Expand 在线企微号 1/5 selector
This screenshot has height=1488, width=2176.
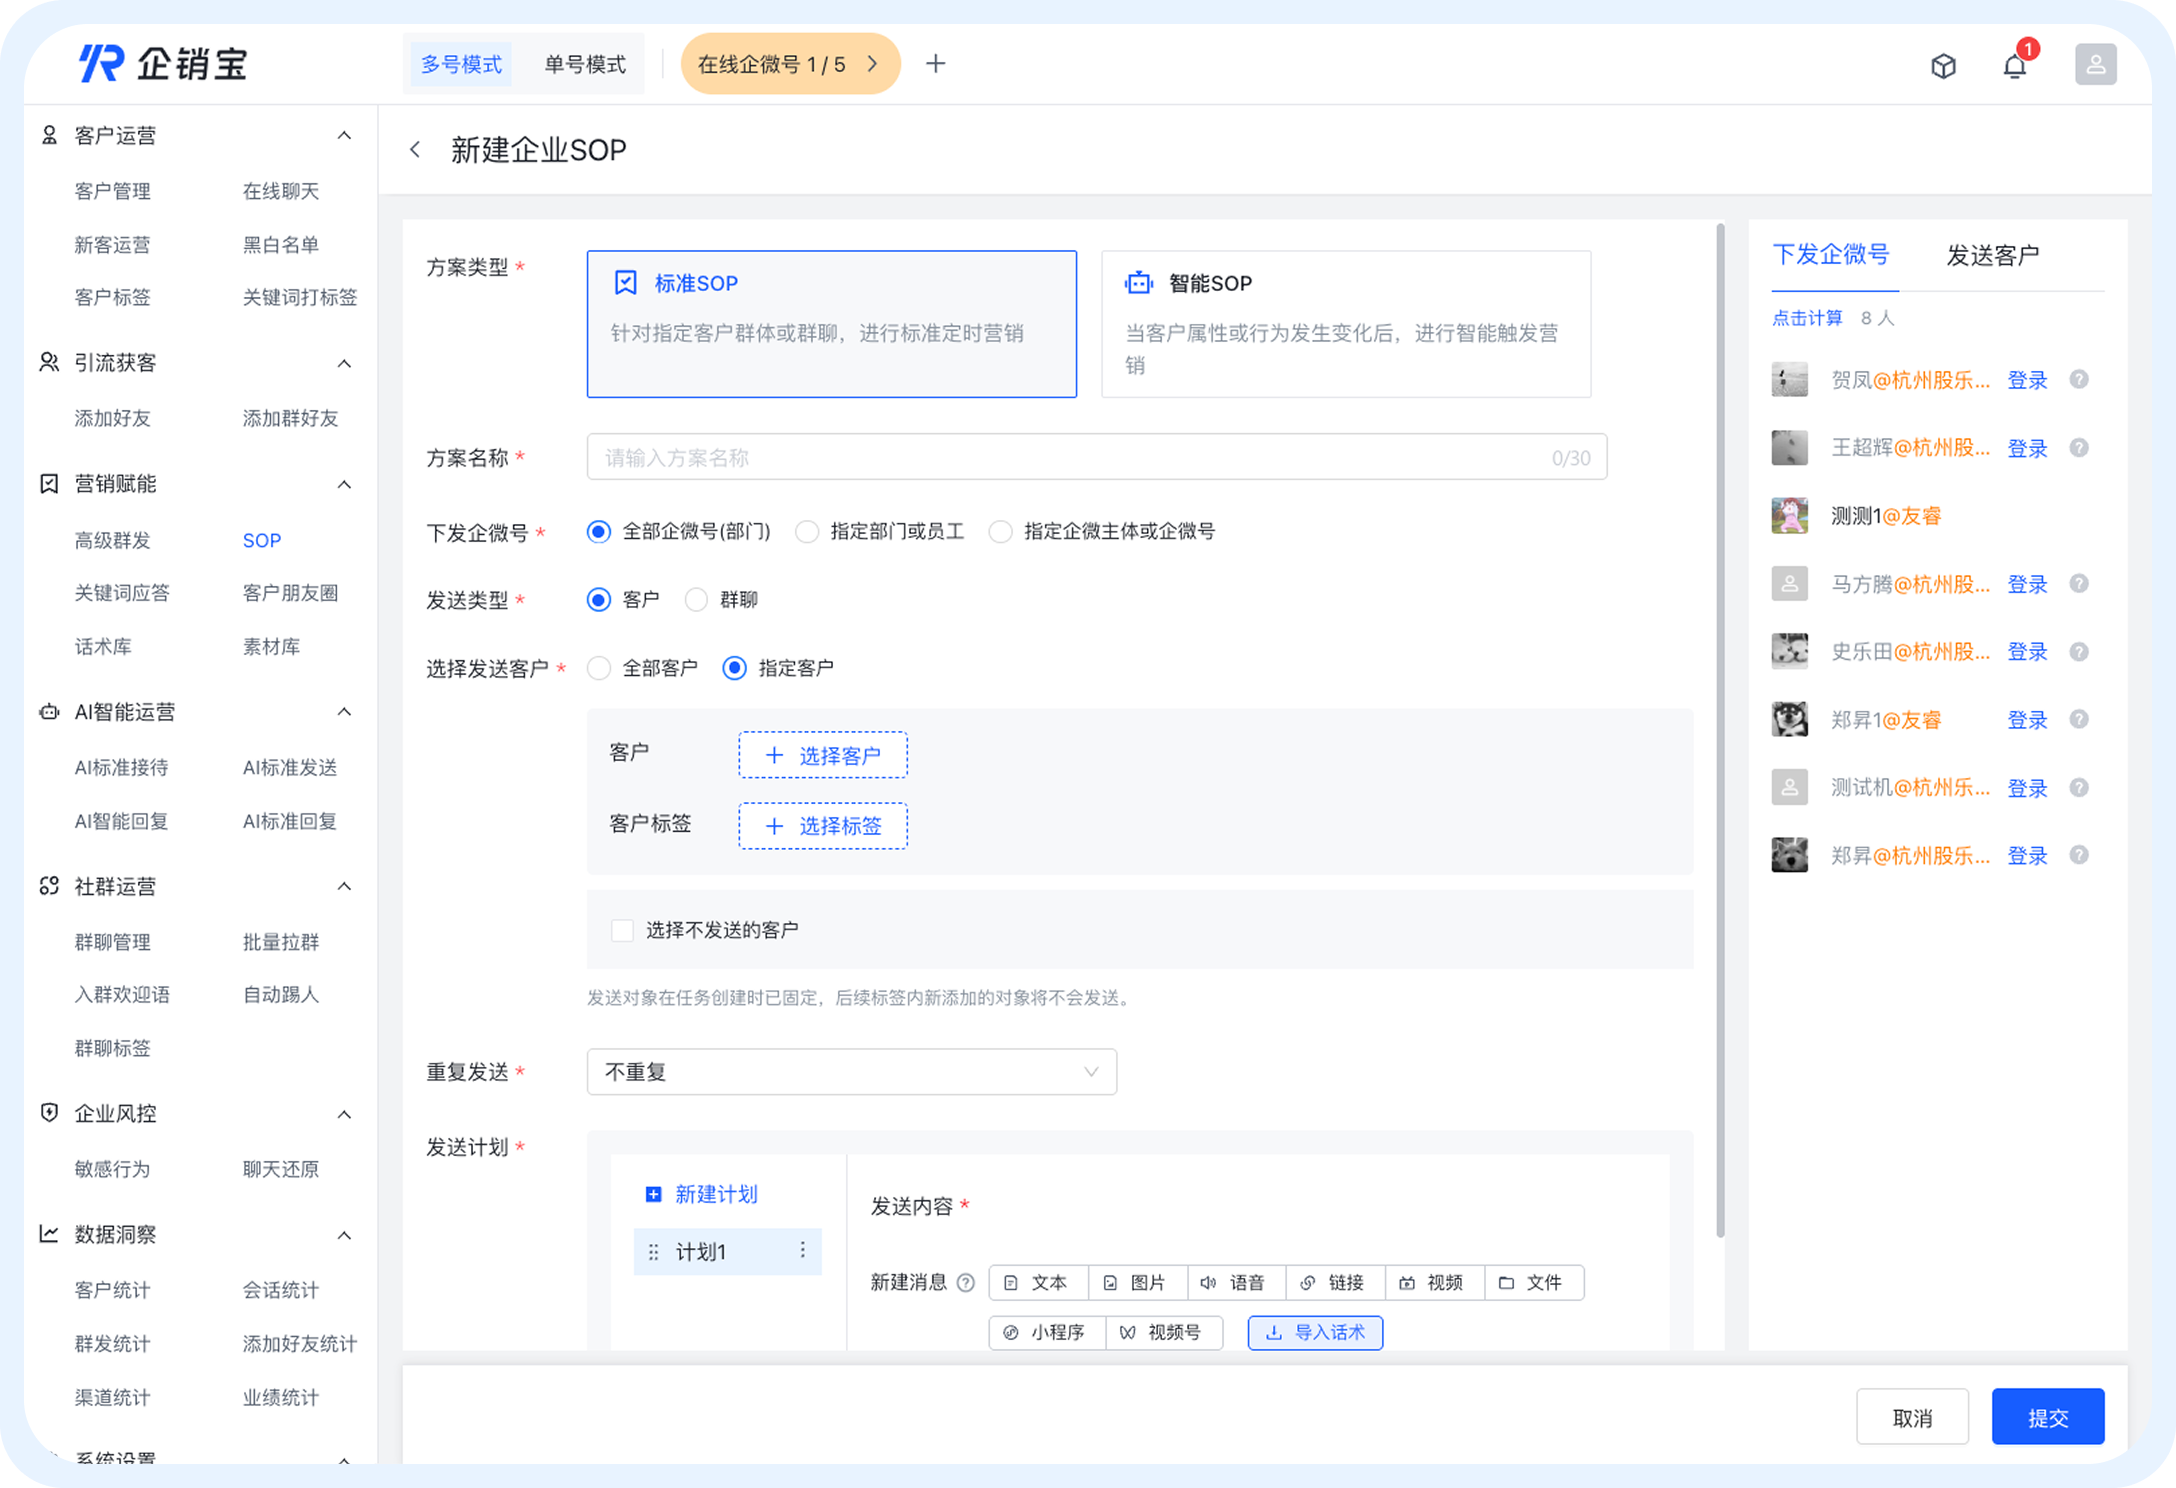[x=789, y=64]
